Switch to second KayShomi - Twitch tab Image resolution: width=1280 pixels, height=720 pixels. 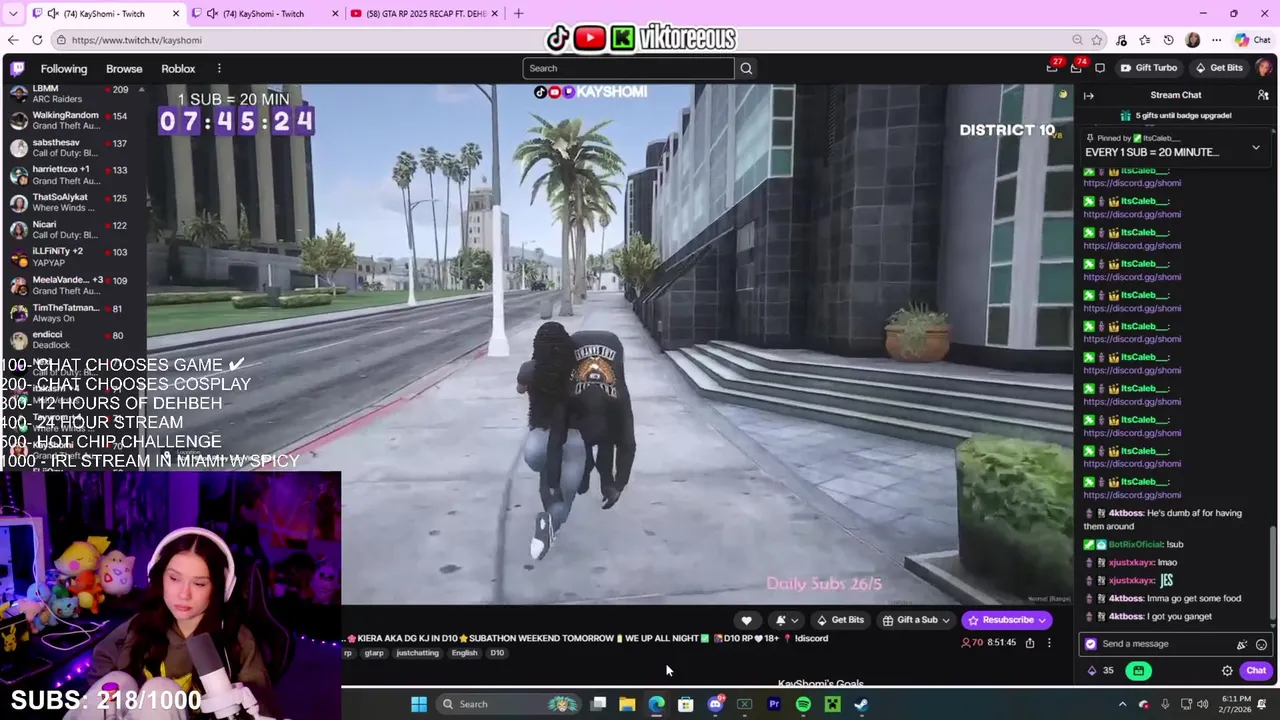(x=264, y=14)
